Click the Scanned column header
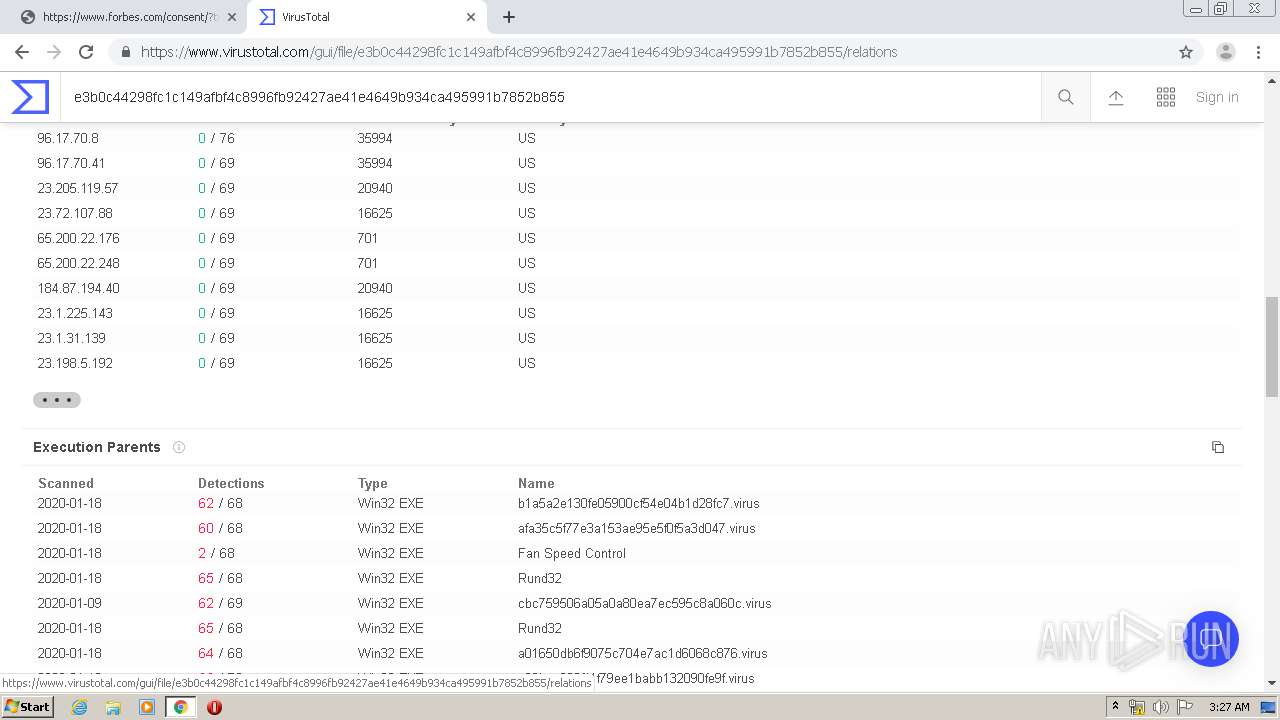Screen dimensions: 1280x720 66,483
